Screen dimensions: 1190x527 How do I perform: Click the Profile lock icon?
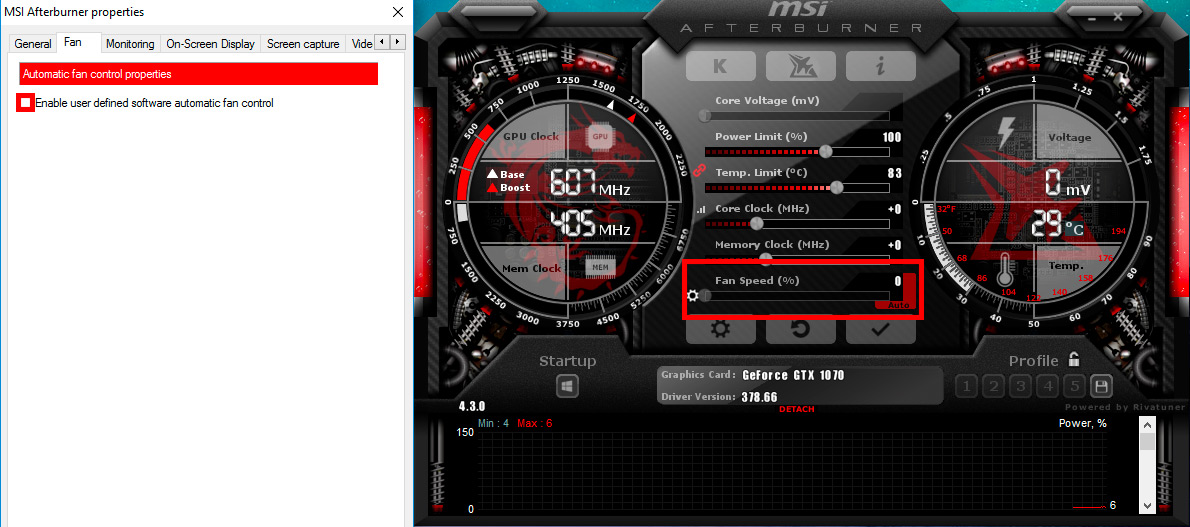(1073, 359)
